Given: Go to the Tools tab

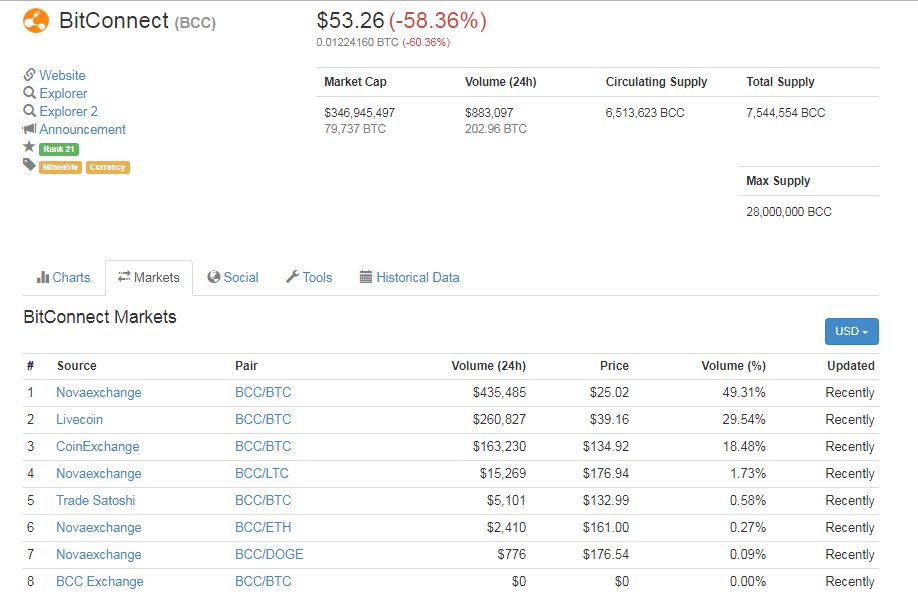Looking at the screenshot, I should coord(309,277).
